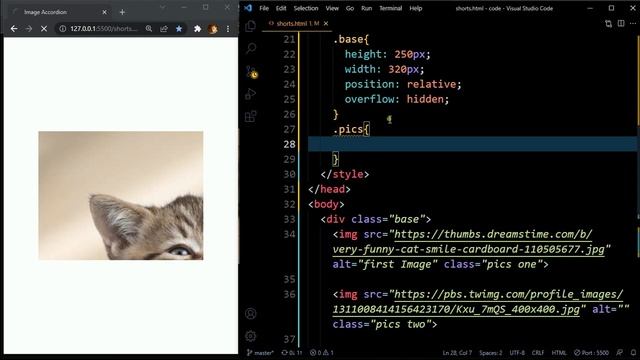640x360 pixels.
Task: Open the Extensions view
Action: 251,116
